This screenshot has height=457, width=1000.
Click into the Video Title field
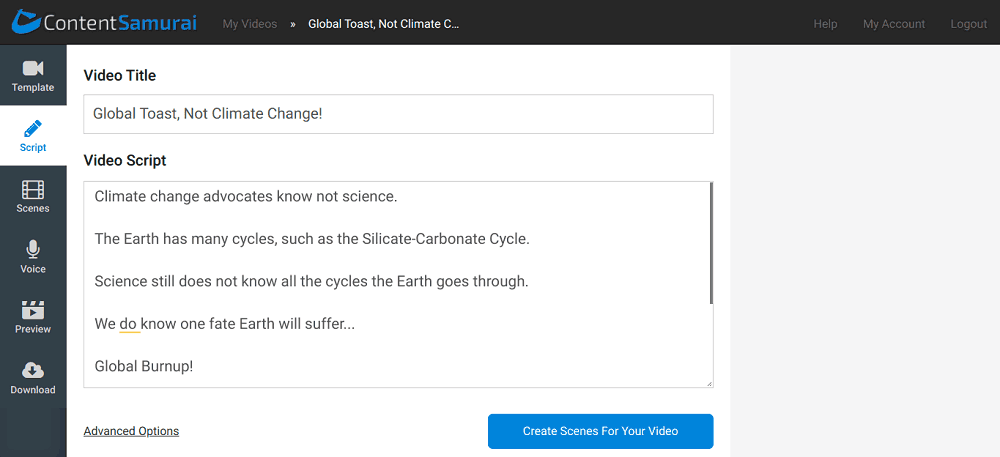(398, 114)
